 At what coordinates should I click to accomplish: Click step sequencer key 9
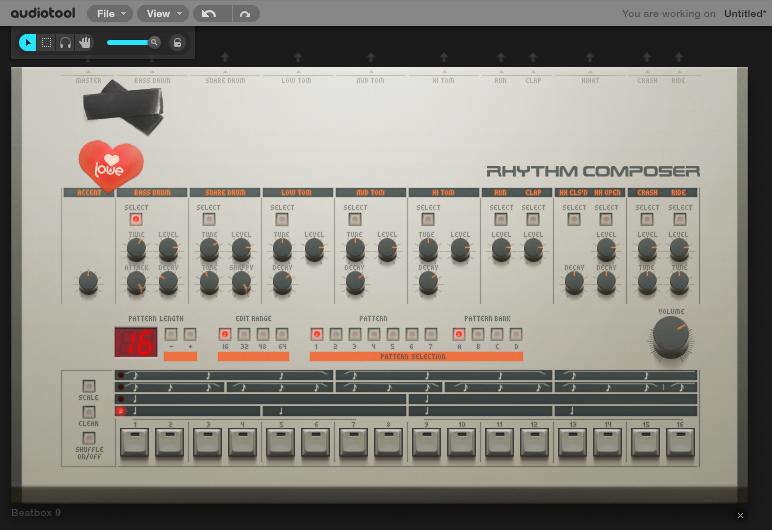point(426,442)
